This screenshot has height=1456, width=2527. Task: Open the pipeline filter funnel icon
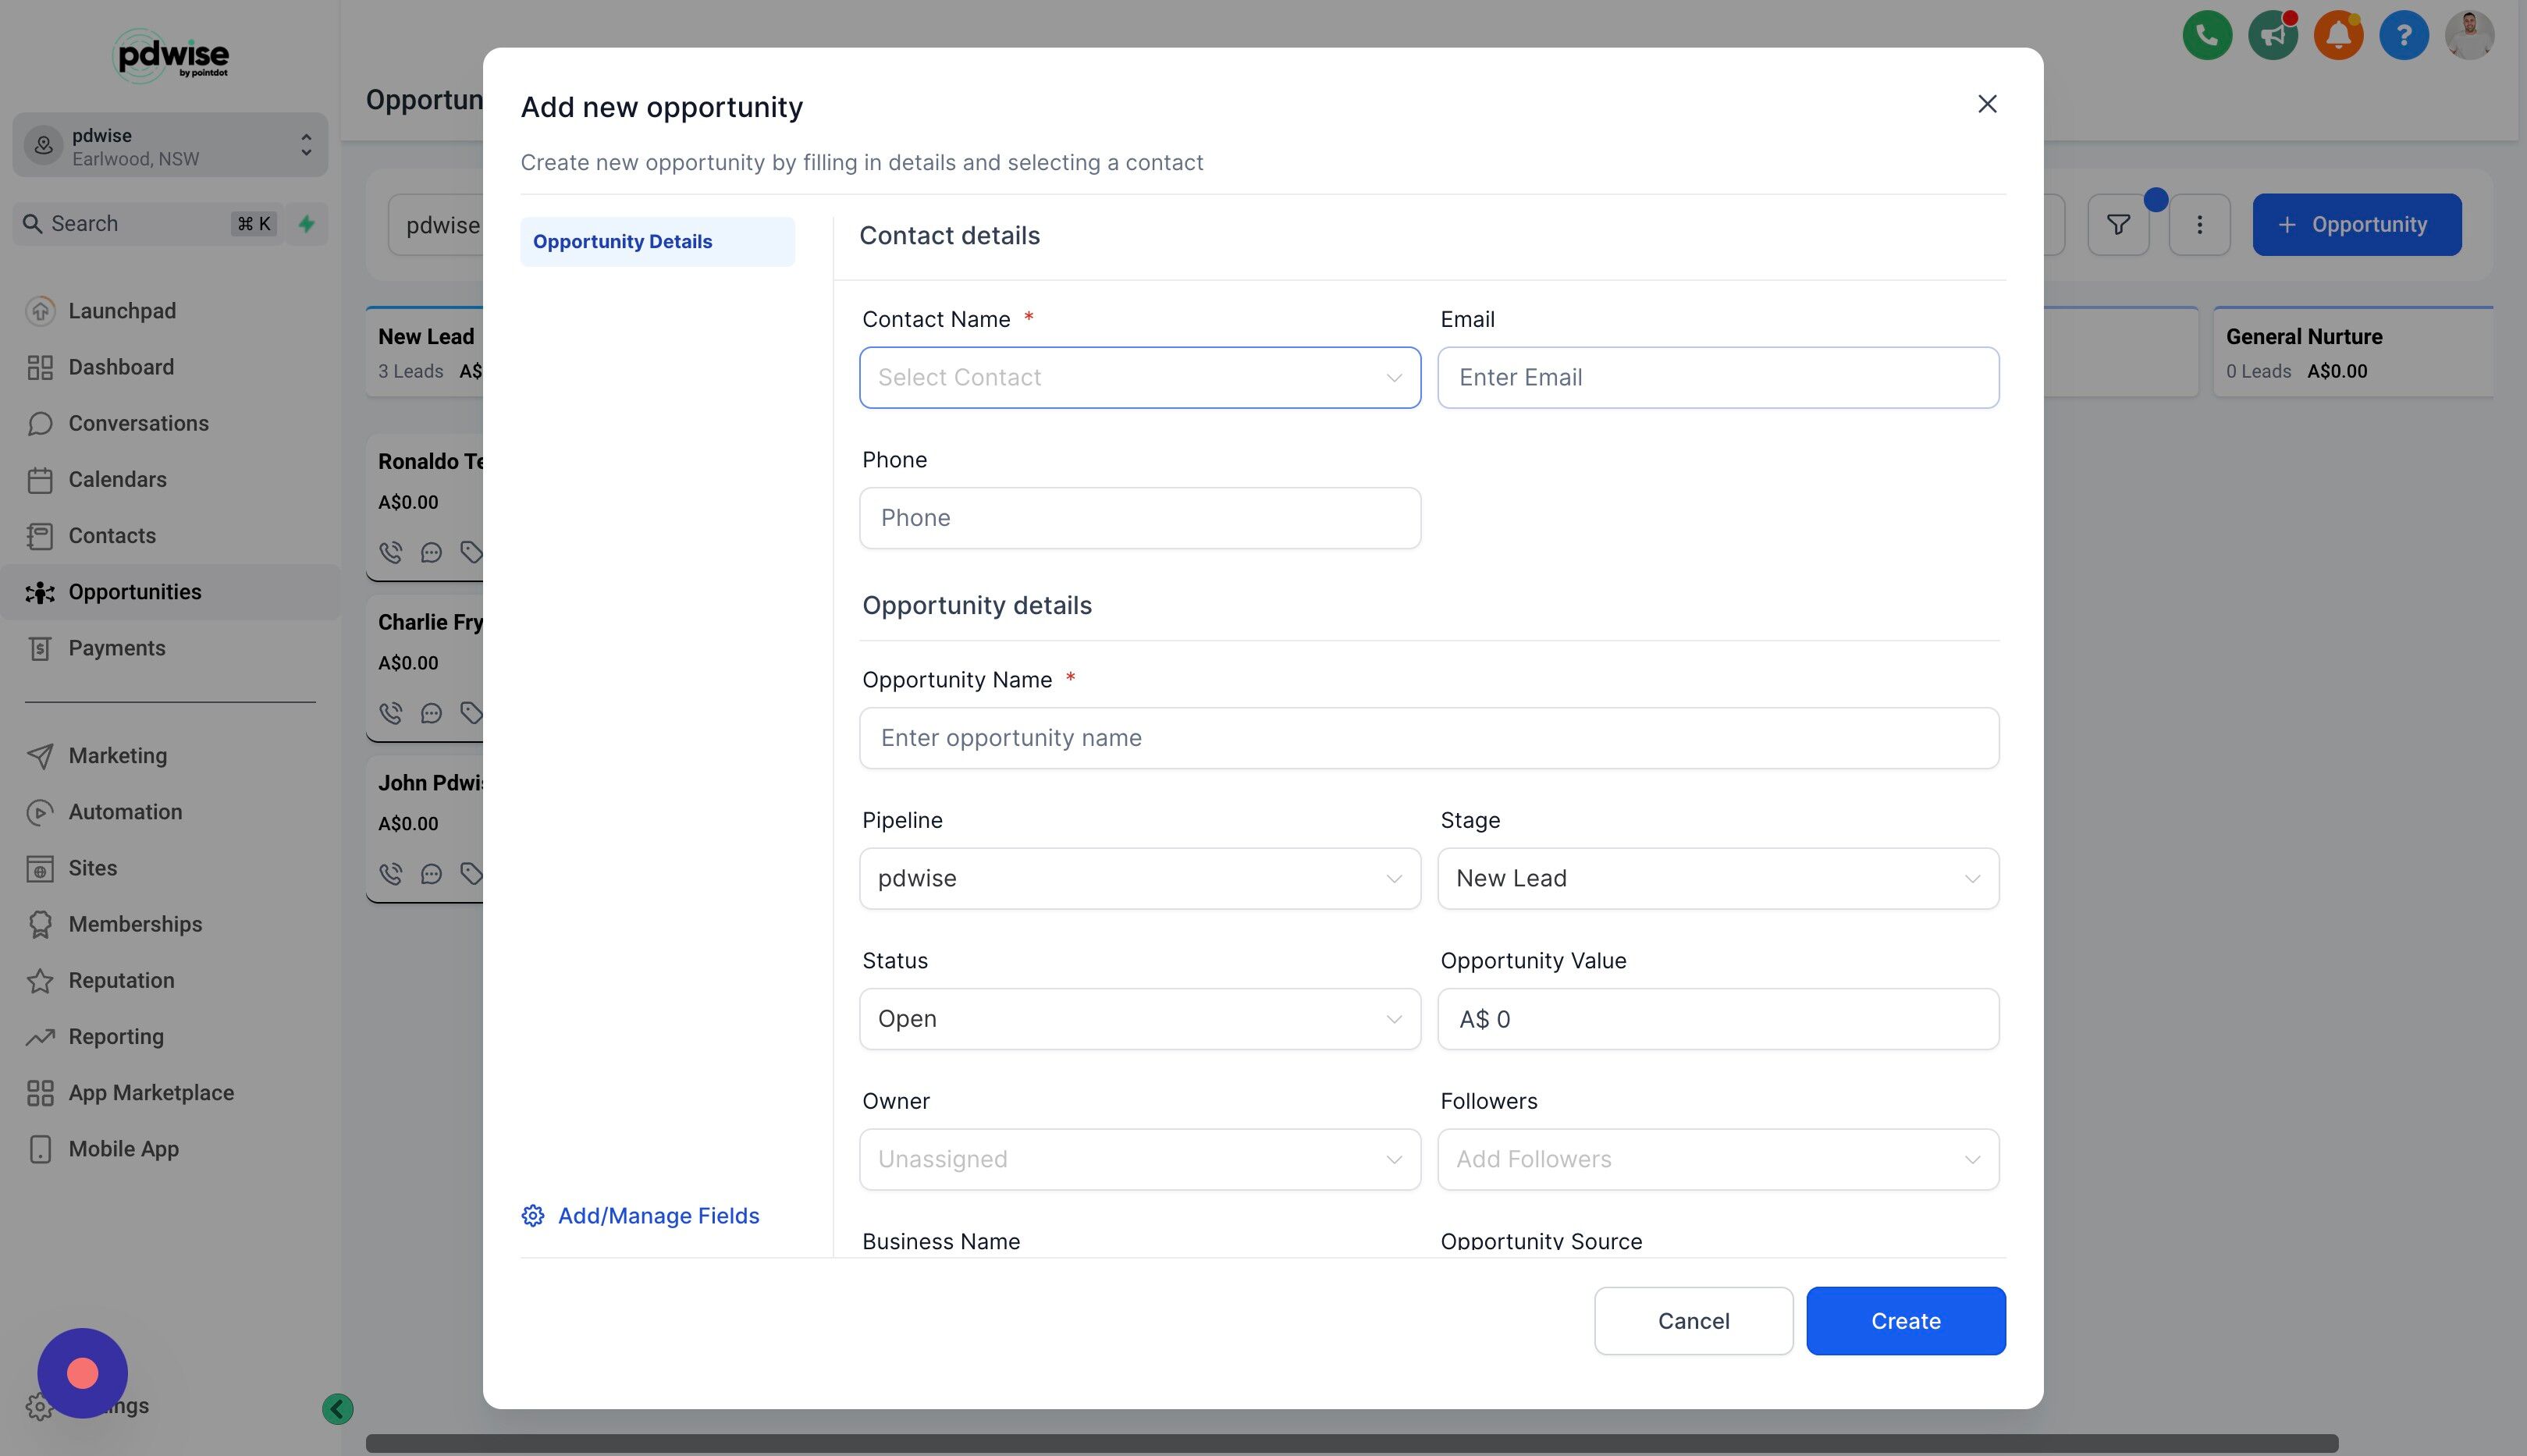(x=2117, y=225)
